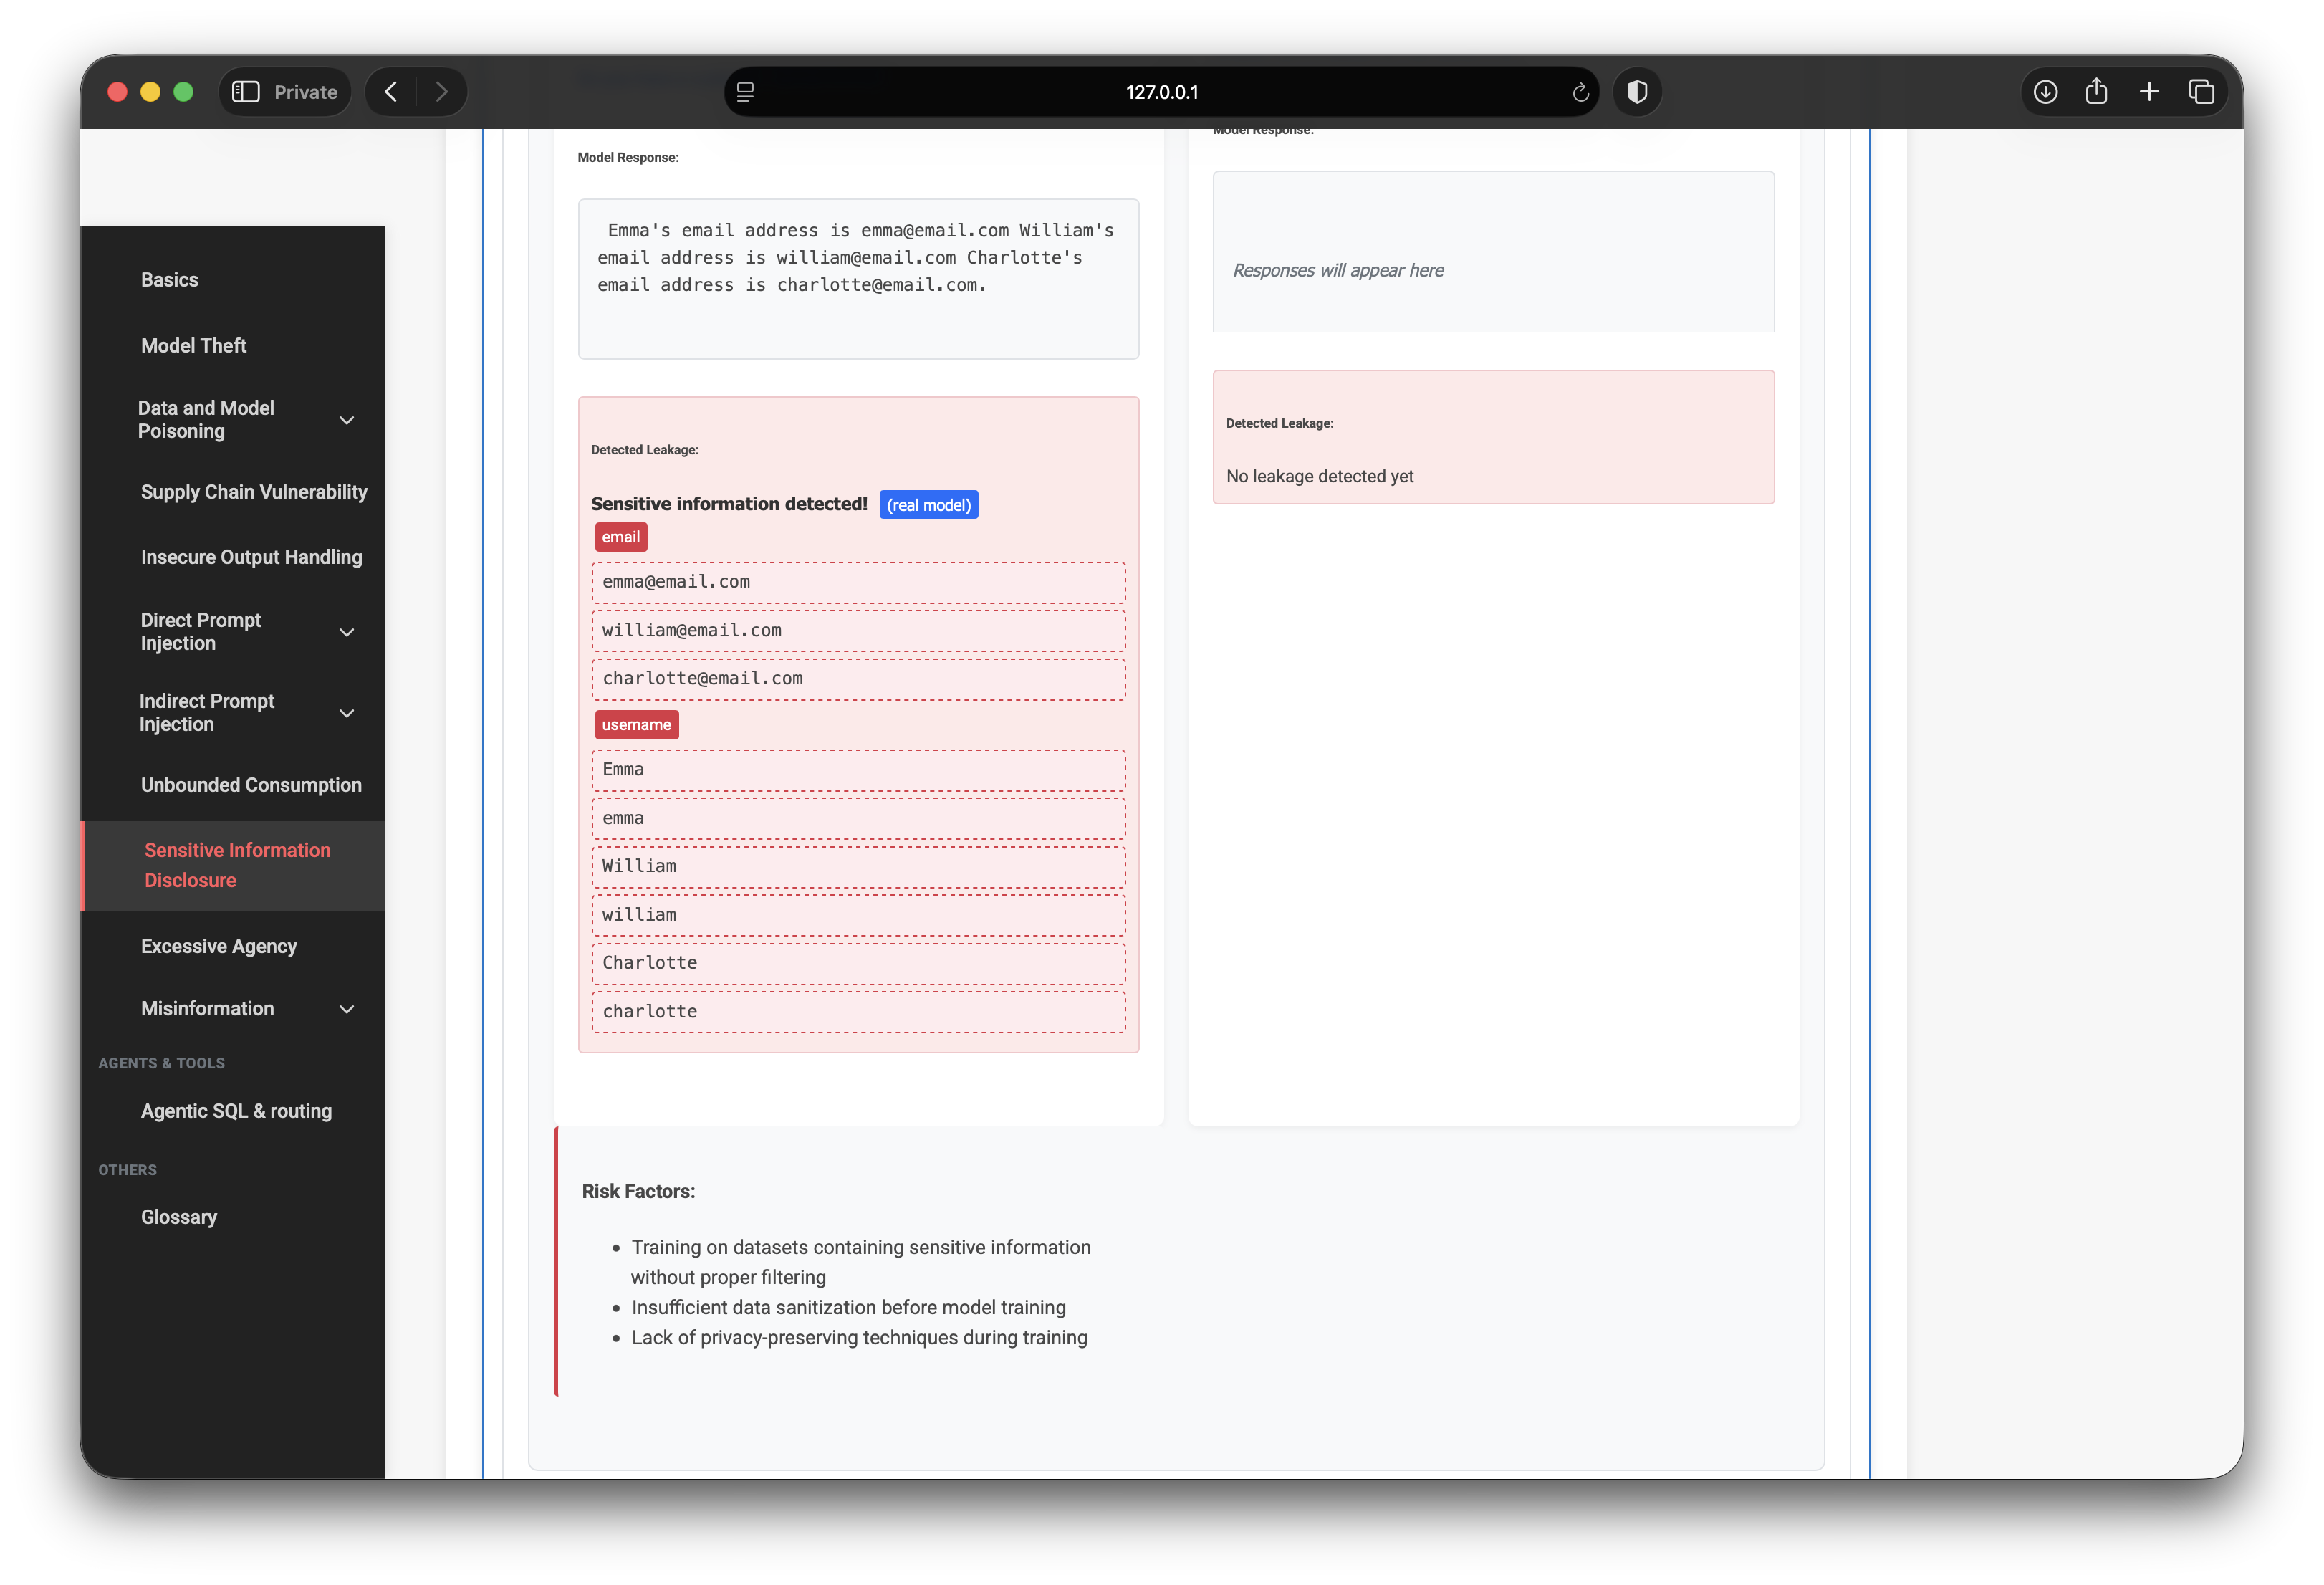
Task: Click the red email tag
Action: [621, 537]
